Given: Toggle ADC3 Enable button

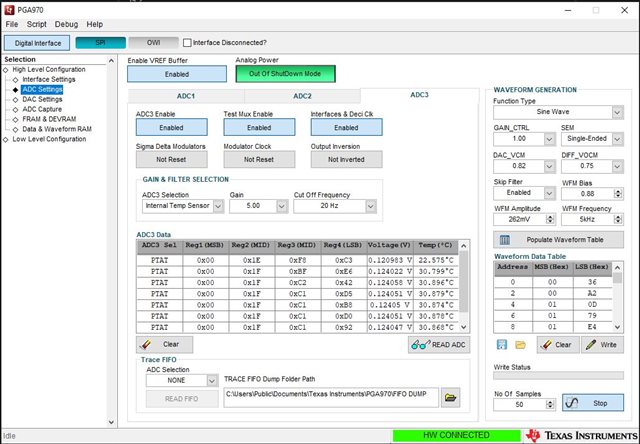Looking at the screenshot, I should point(171,127).
